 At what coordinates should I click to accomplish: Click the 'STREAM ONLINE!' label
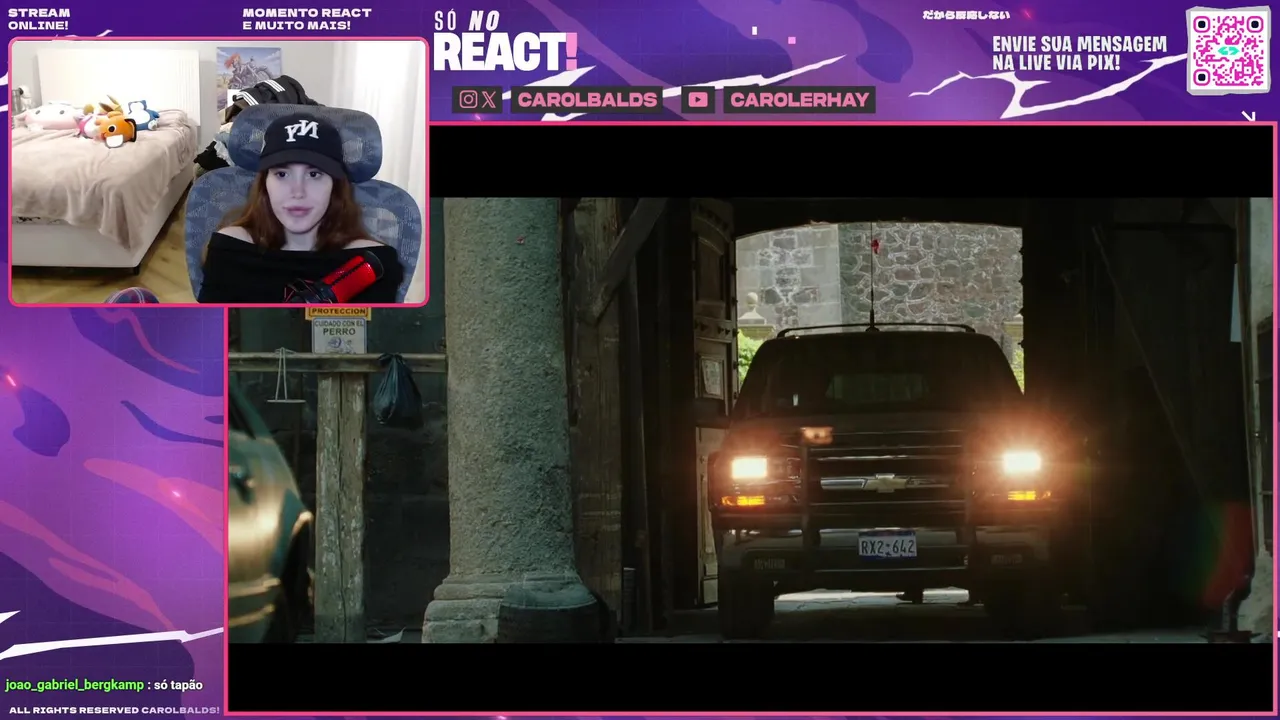coord(39,19)
